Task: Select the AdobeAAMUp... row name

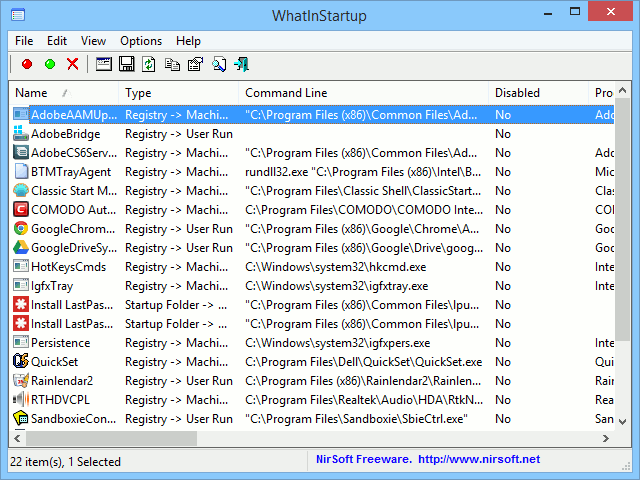Action: (74, 115)
